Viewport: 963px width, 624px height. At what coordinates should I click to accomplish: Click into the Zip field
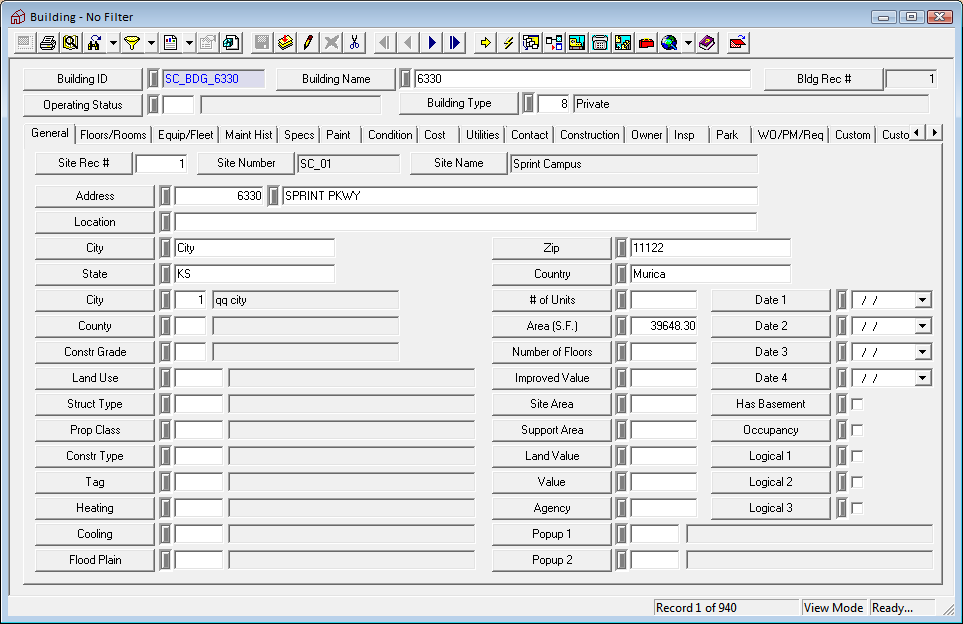[x=710, y=248]
